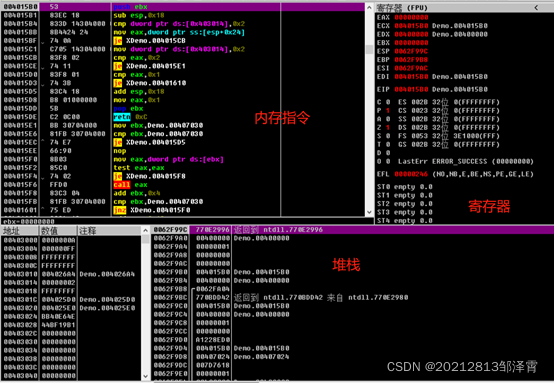The width and height of the screenshot is (554, 383).
Task: Click the disassembly pane scroll-up arrow
Action: [x=369, y=7]
